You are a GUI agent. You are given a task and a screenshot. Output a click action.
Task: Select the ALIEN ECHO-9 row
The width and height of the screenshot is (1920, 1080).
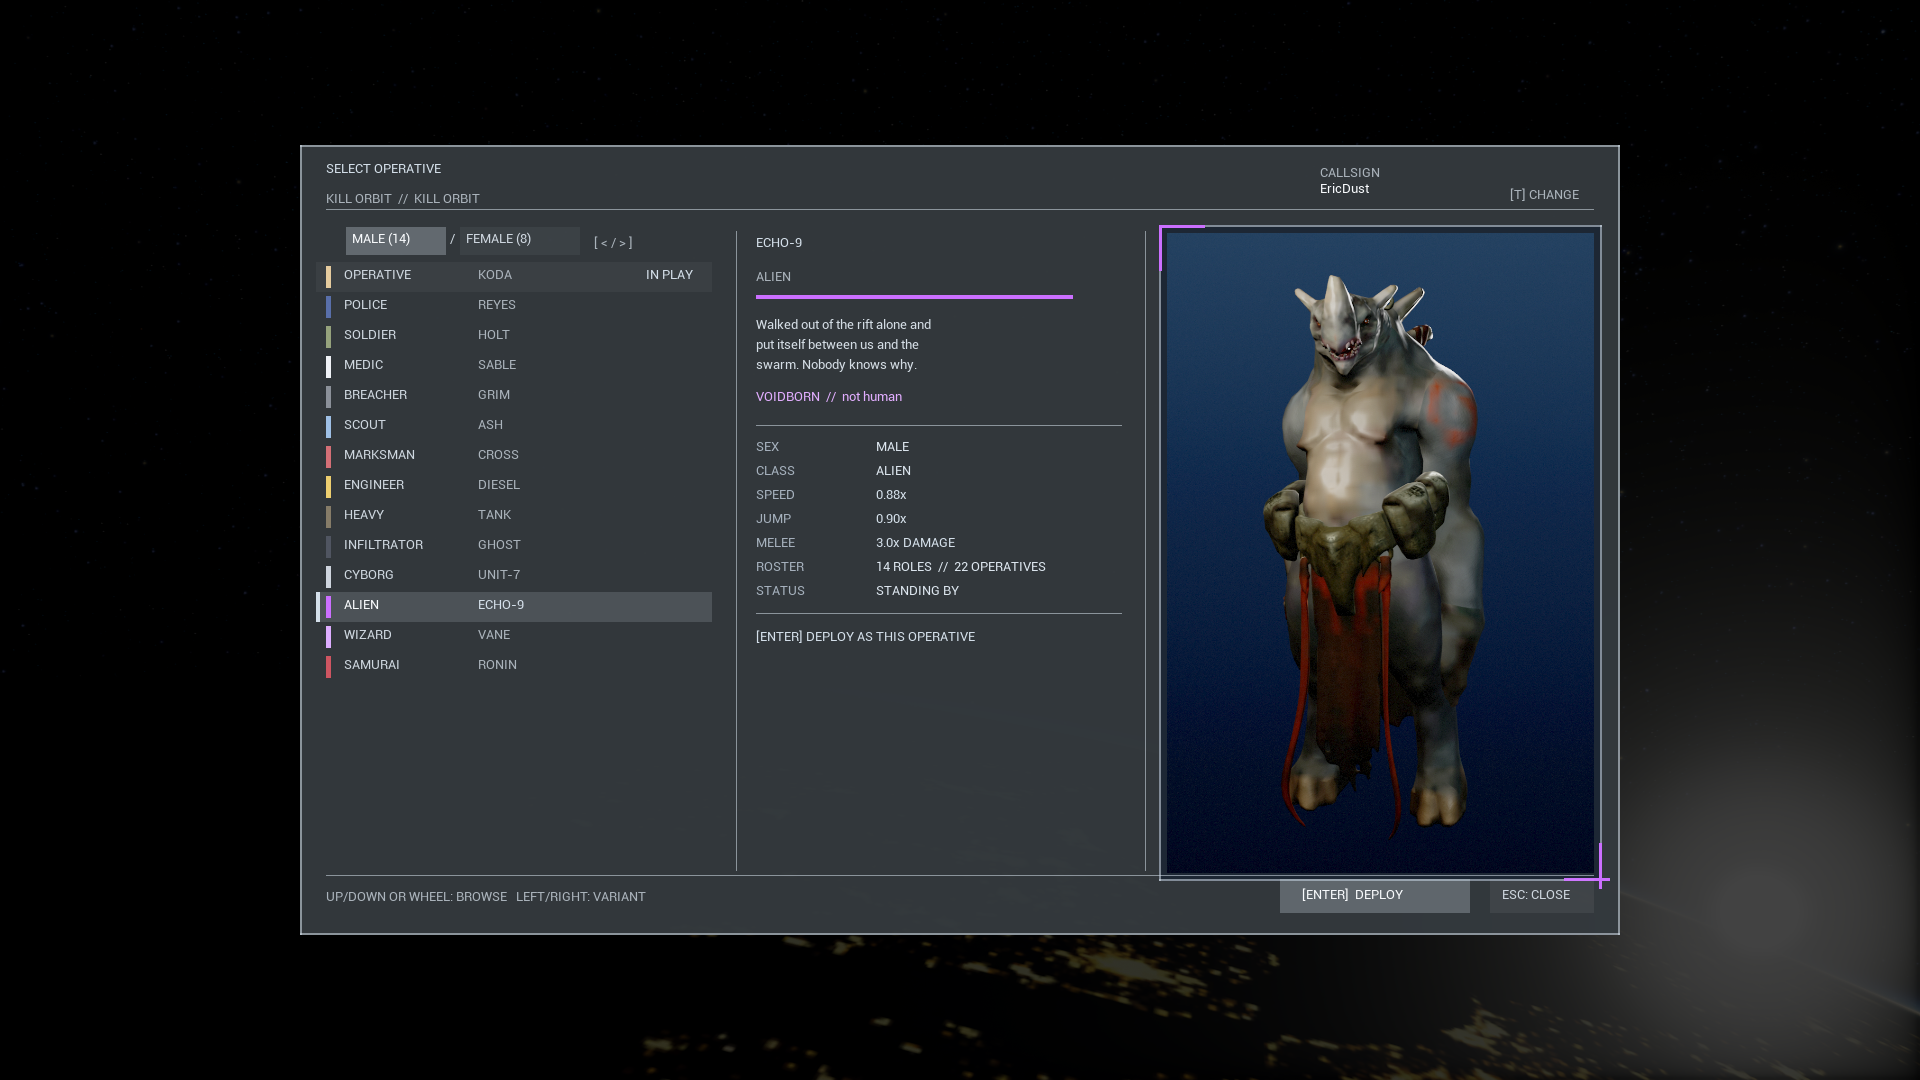pyautogui.click(x=514, y=606)
